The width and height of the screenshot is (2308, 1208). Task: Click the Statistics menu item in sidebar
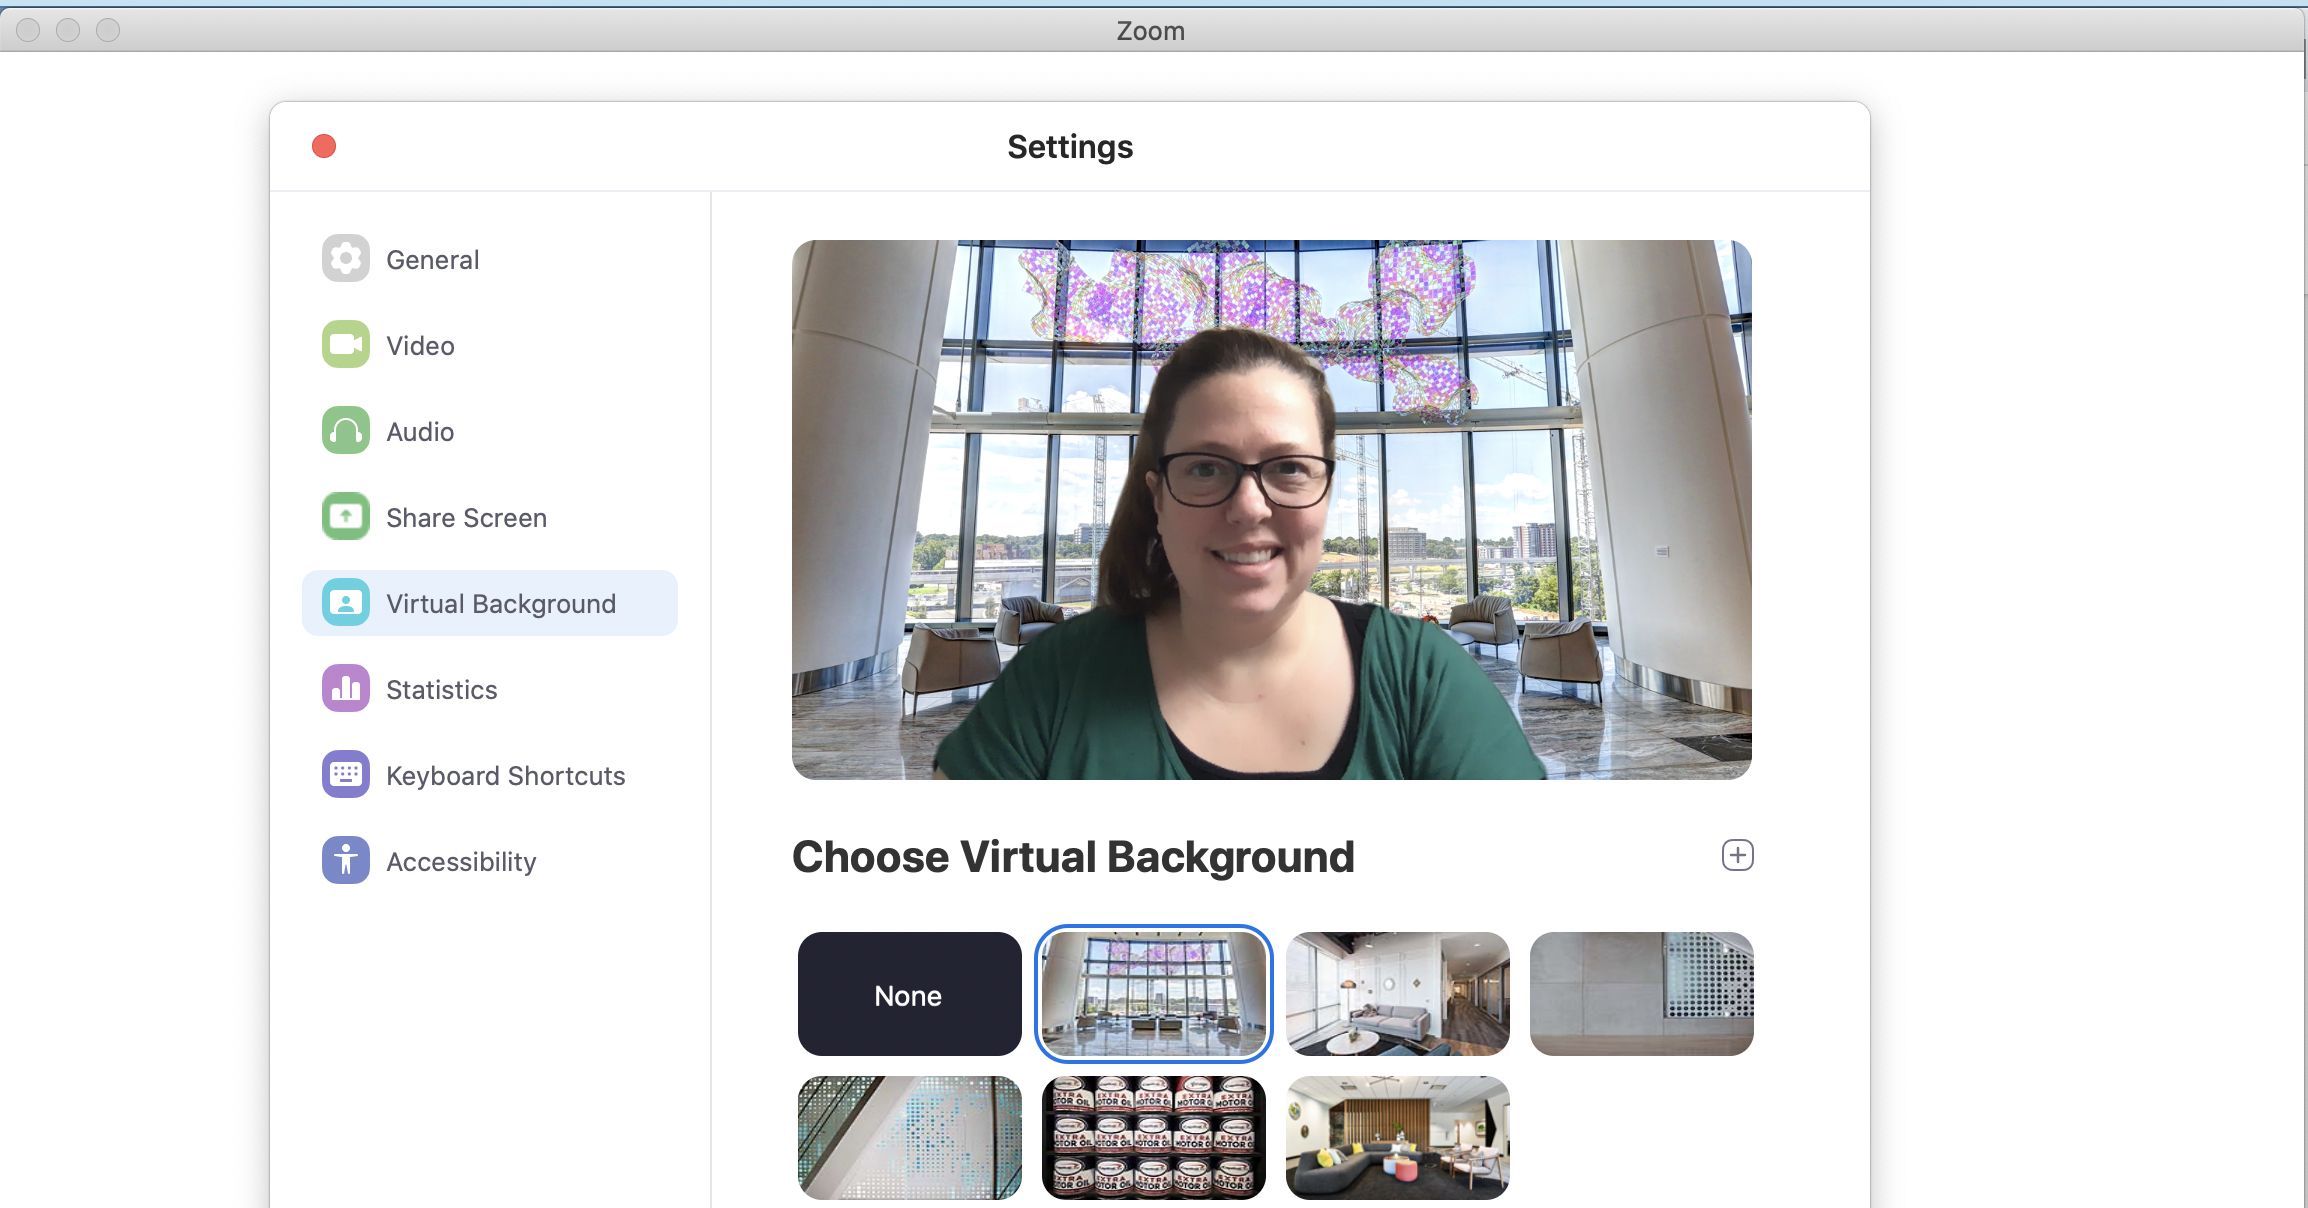pyautogui.click(x=440, y=689)
